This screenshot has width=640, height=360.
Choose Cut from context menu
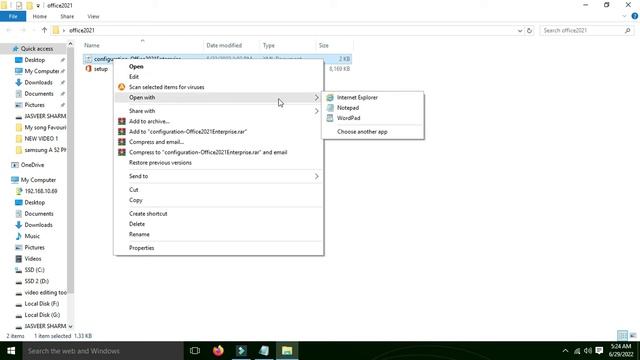[x=133, y=190]
